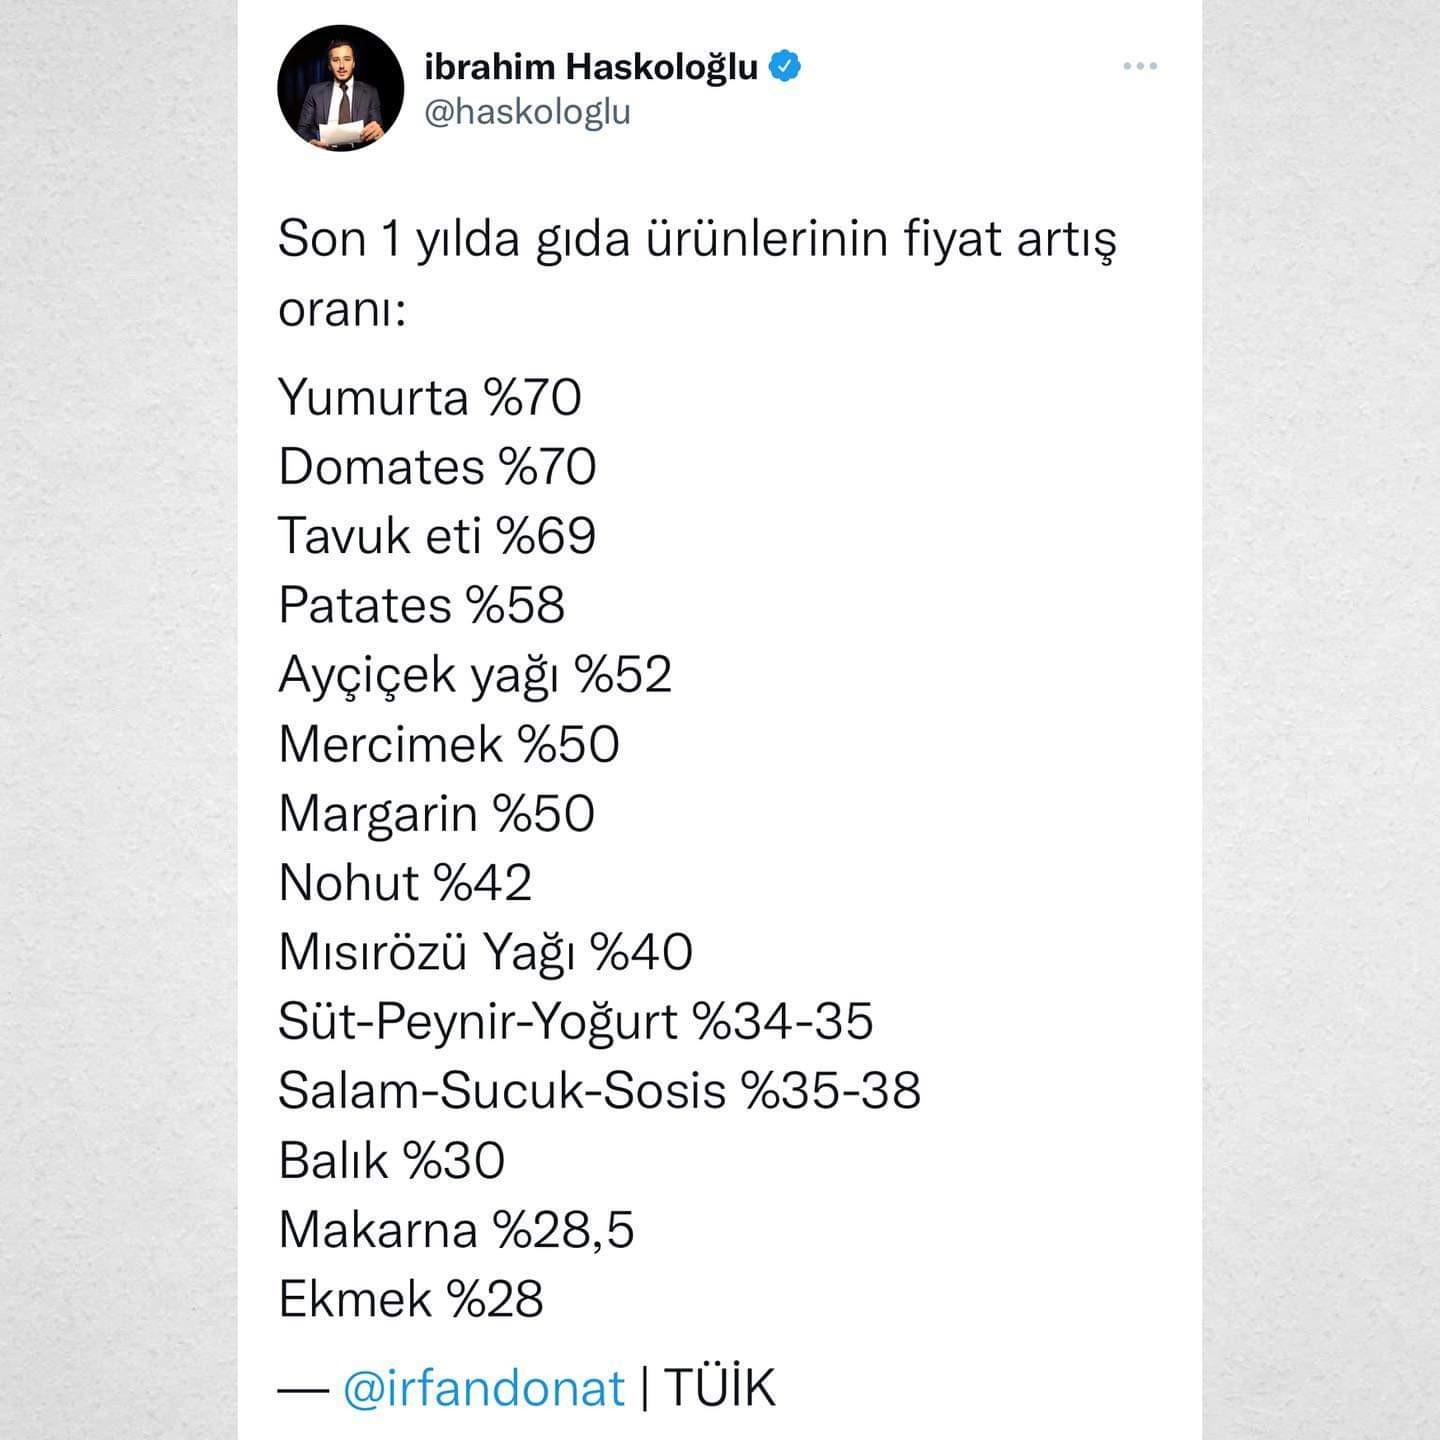
Task: Click the blue verified badge icon
Action: click(785, 66)
